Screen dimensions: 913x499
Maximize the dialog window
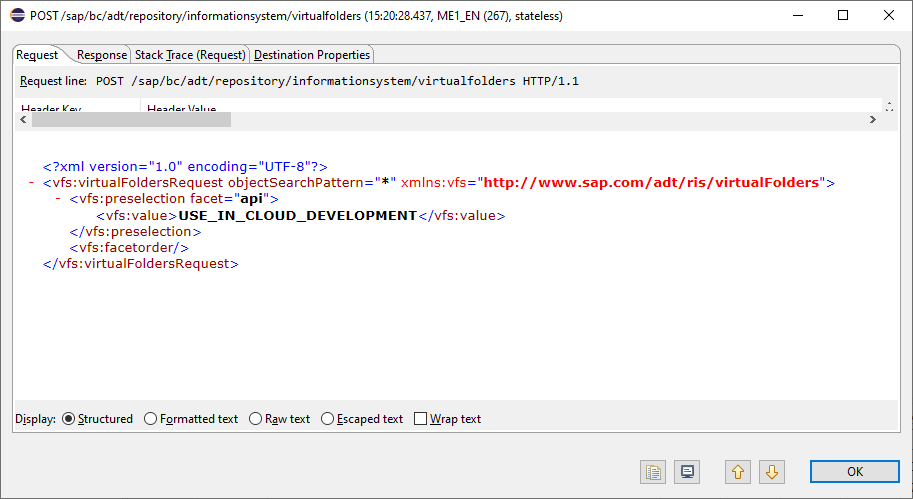(843, 16)
